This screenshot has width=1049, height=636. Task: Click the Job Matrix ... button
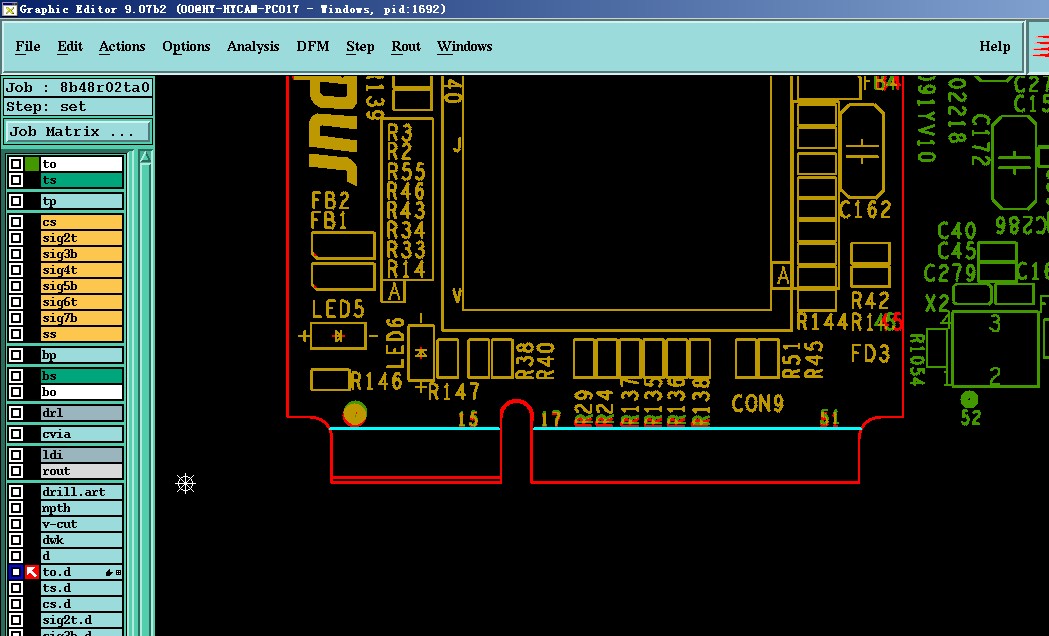(x=78, y=132)
